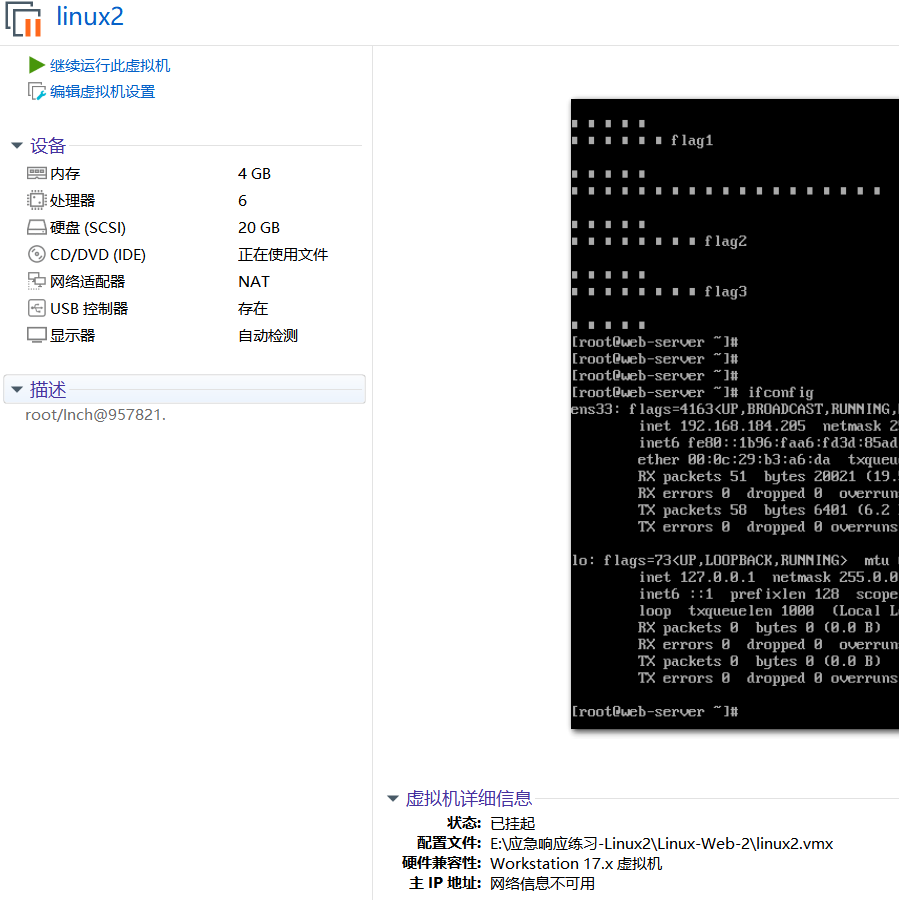The height and width of the screenshot is (900, 899).
Task: Collapse the 描述 description section
Action: (x=17, y=389)
